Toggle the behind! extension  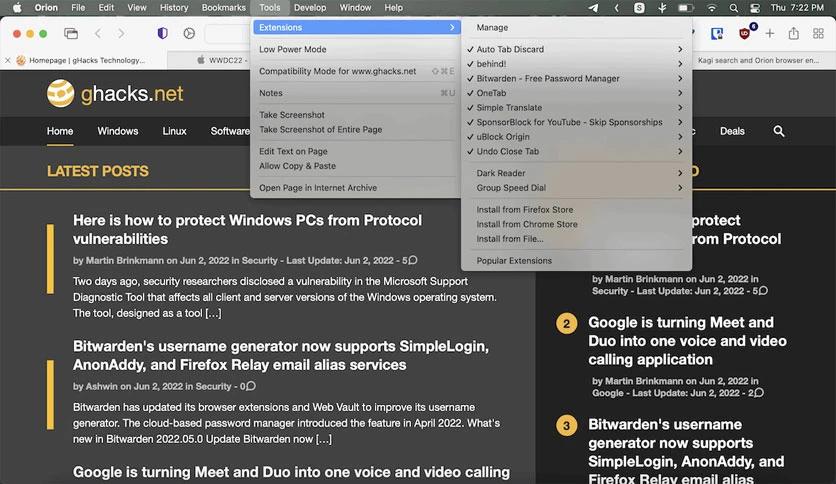tap(575, 63)
